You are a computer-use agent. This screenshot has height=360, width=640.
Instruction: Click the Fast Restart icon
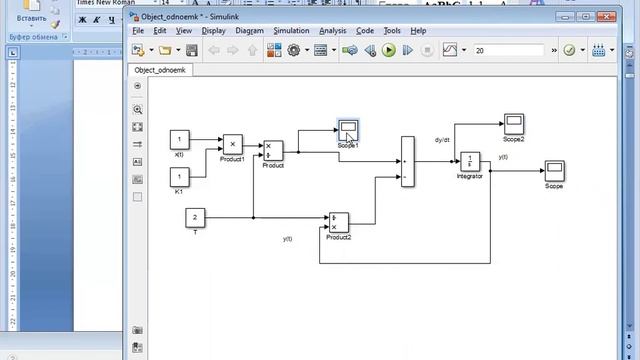[350, 50]
